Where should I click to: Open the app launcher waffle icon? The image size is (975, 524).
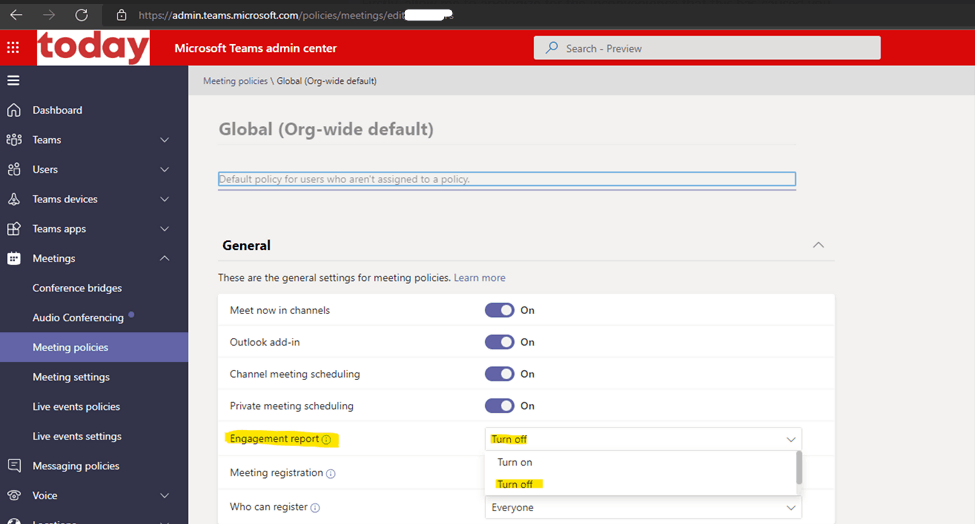[x=13, y=48]
